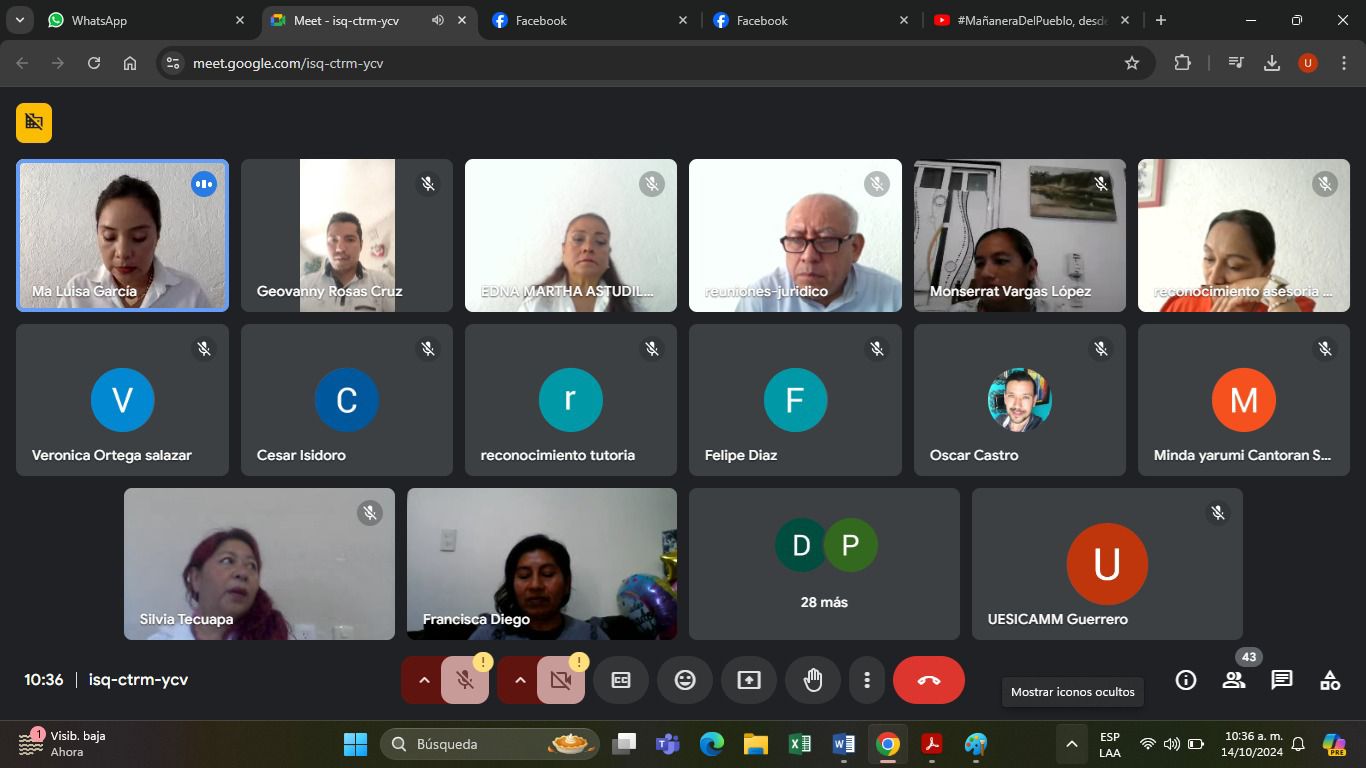Click the '28 más' participants tile
The height and width of the screenshot is (768, 1366).
(824, 564)
